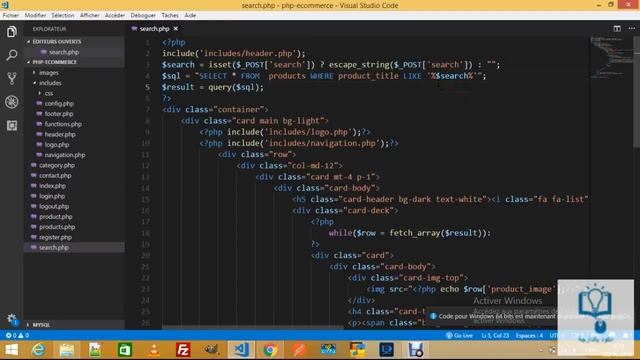Close the search.php editor tab
Image resolution: width=640 pixels, height=360 pixels.
coord(176,29)
